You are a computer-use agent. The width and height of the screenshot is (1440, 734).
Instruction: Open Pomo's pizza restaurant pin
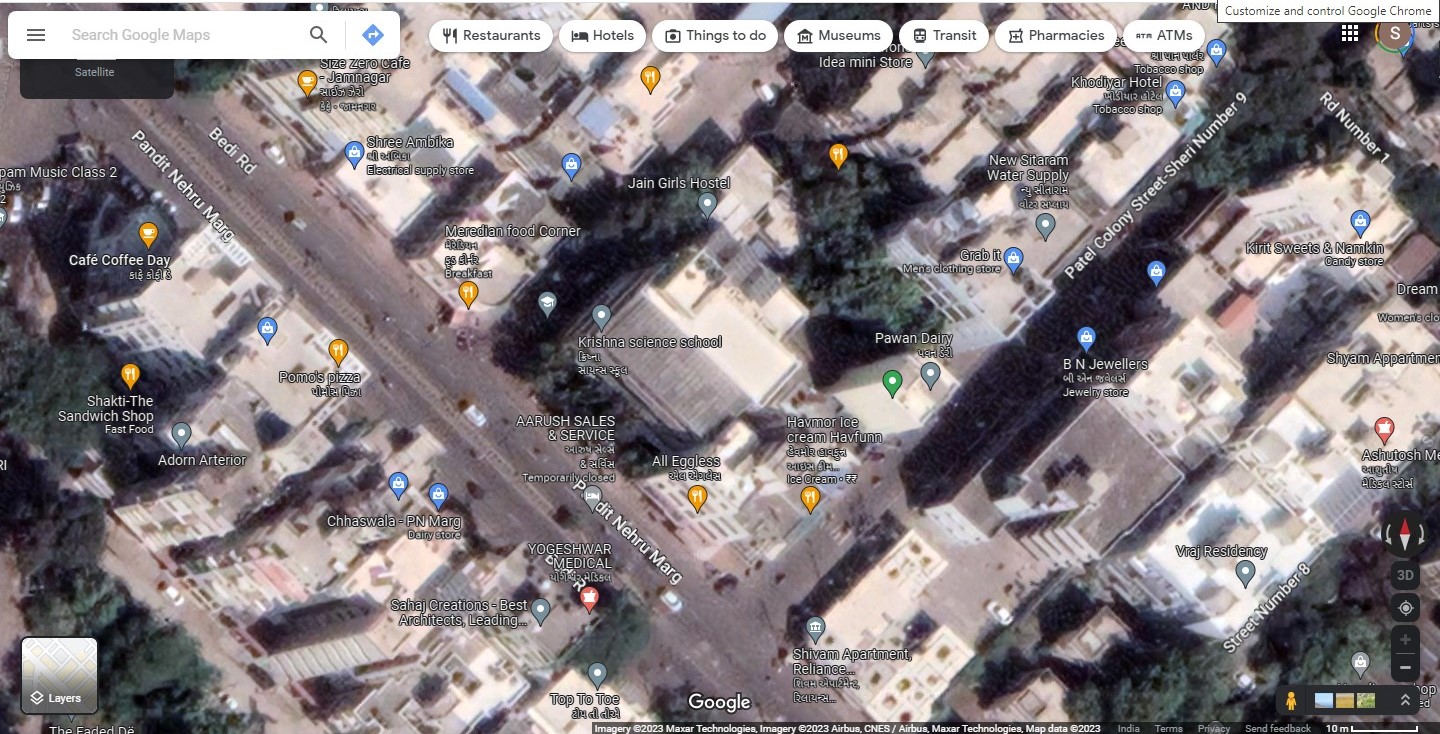tap(338, 352)
